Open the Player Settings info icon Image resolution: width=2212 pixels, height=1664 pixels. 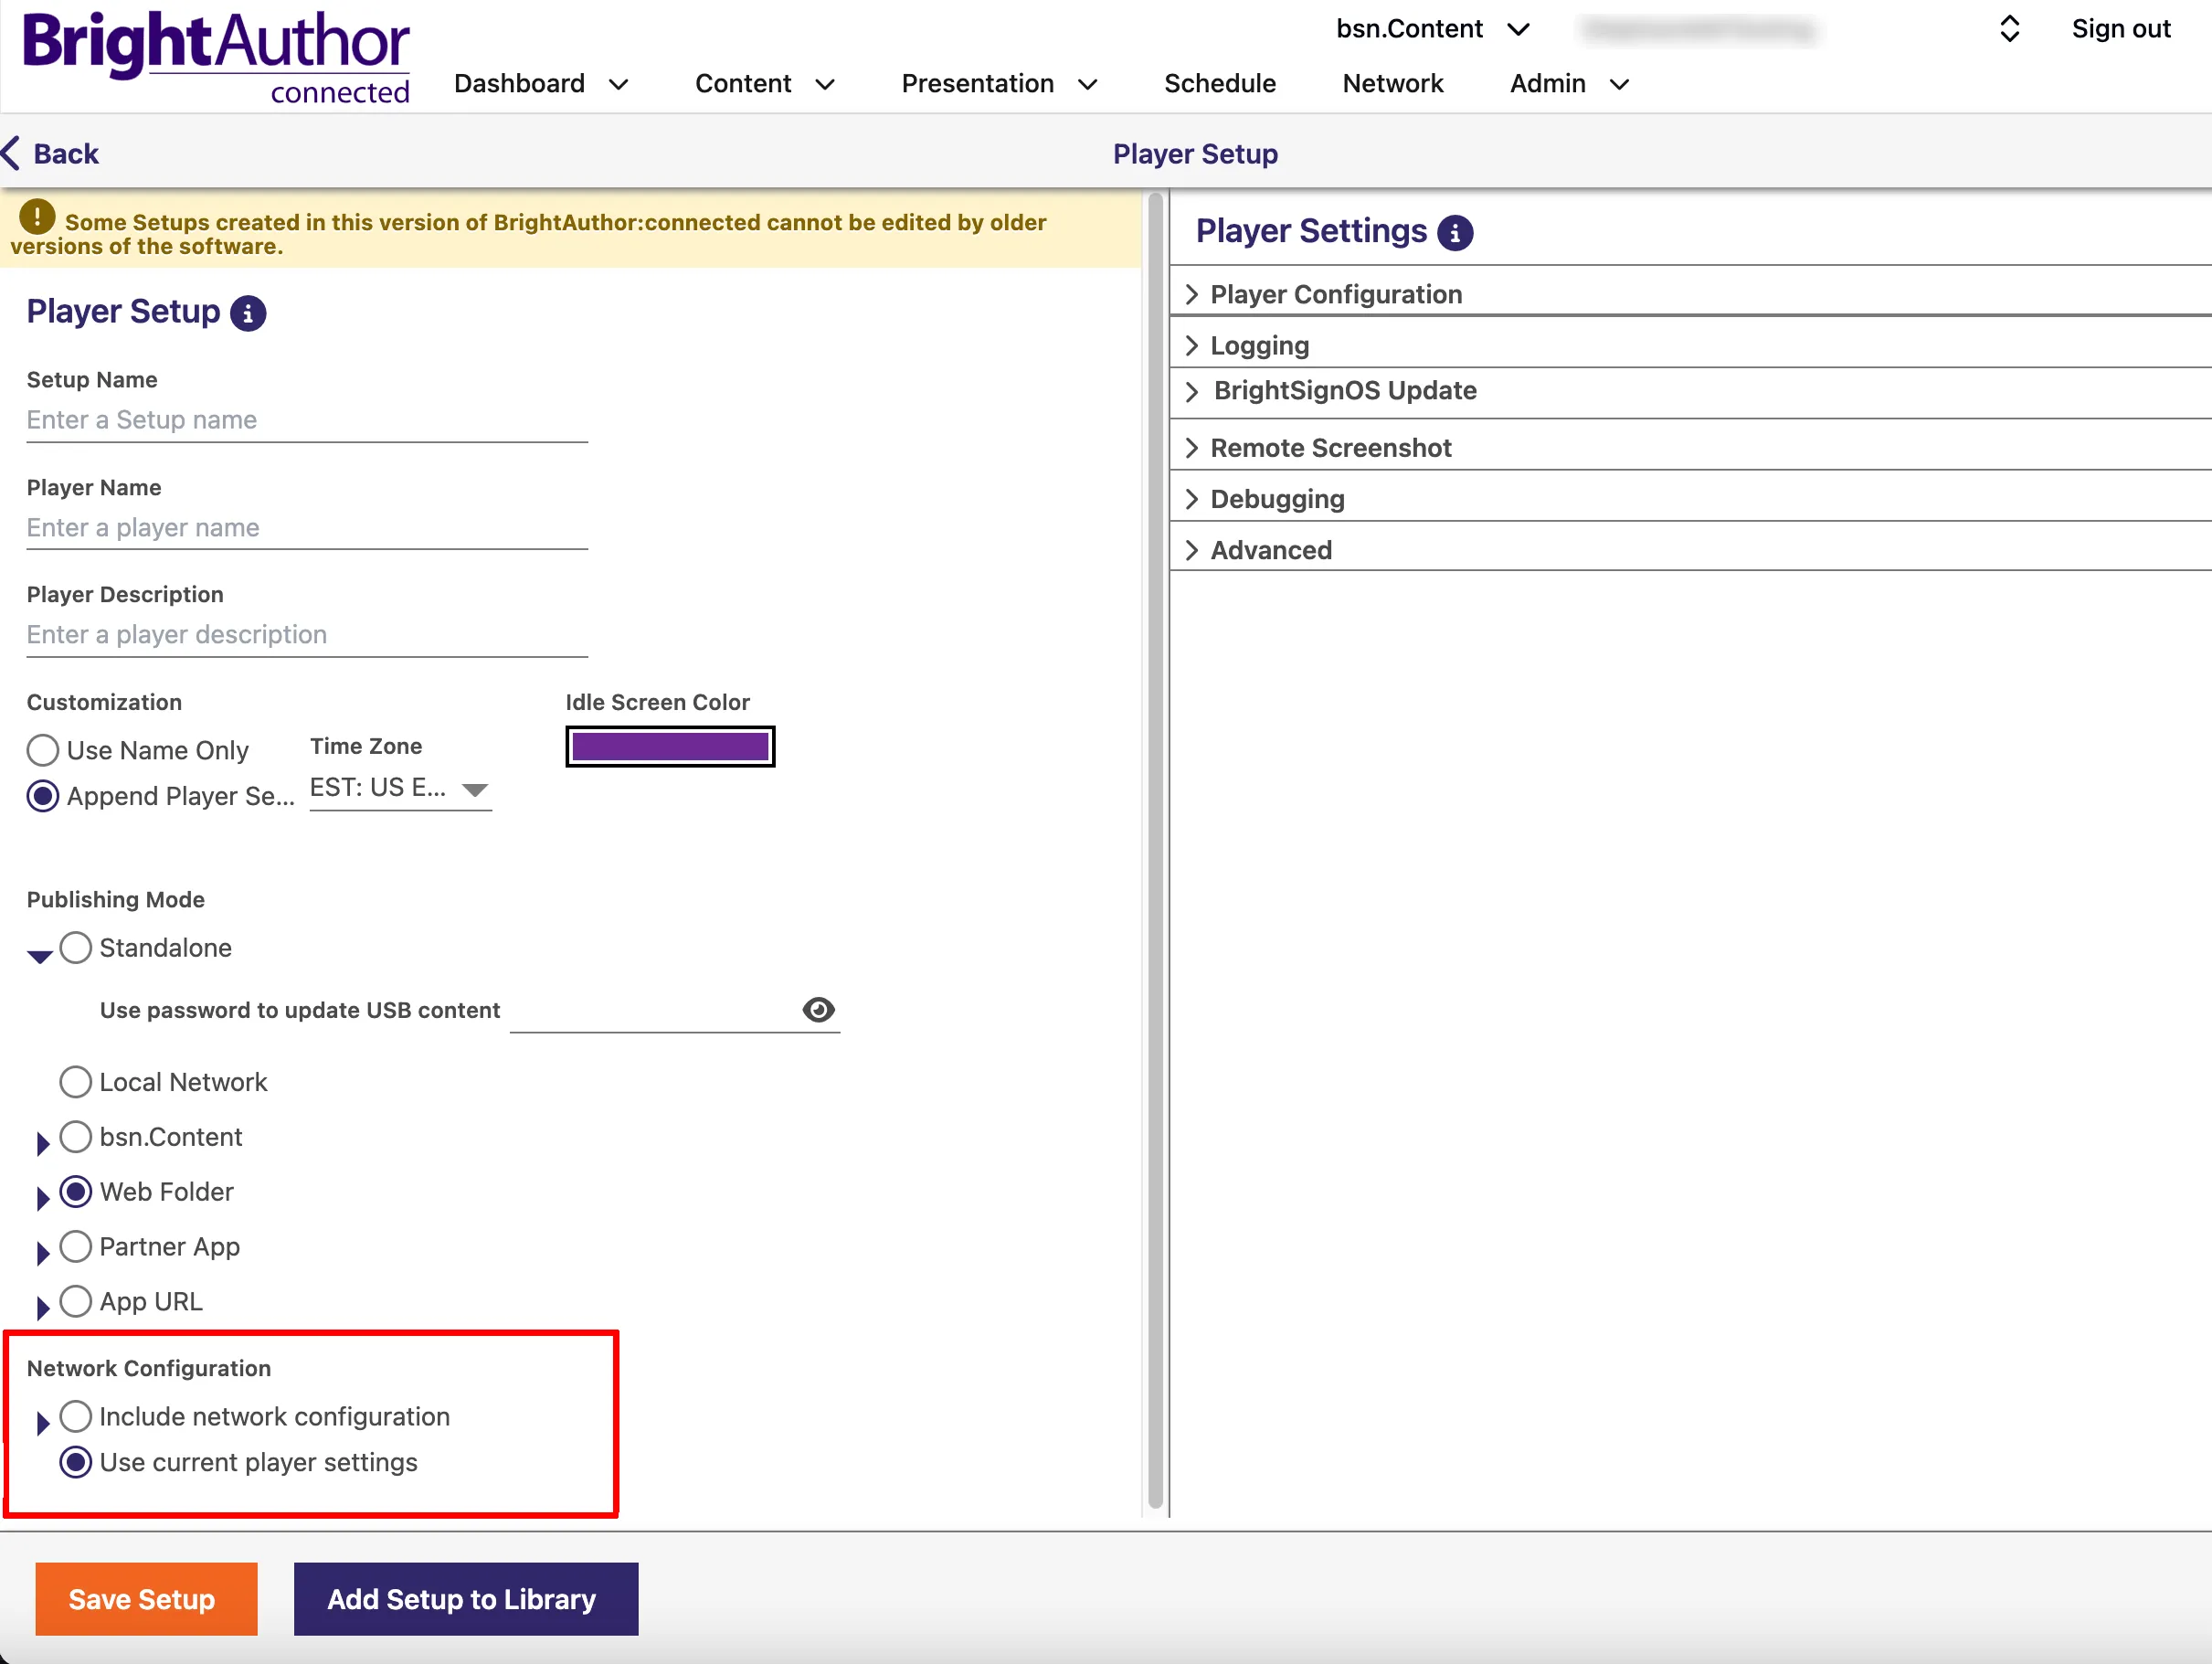pyautogui.click(x=1455, y=233)
